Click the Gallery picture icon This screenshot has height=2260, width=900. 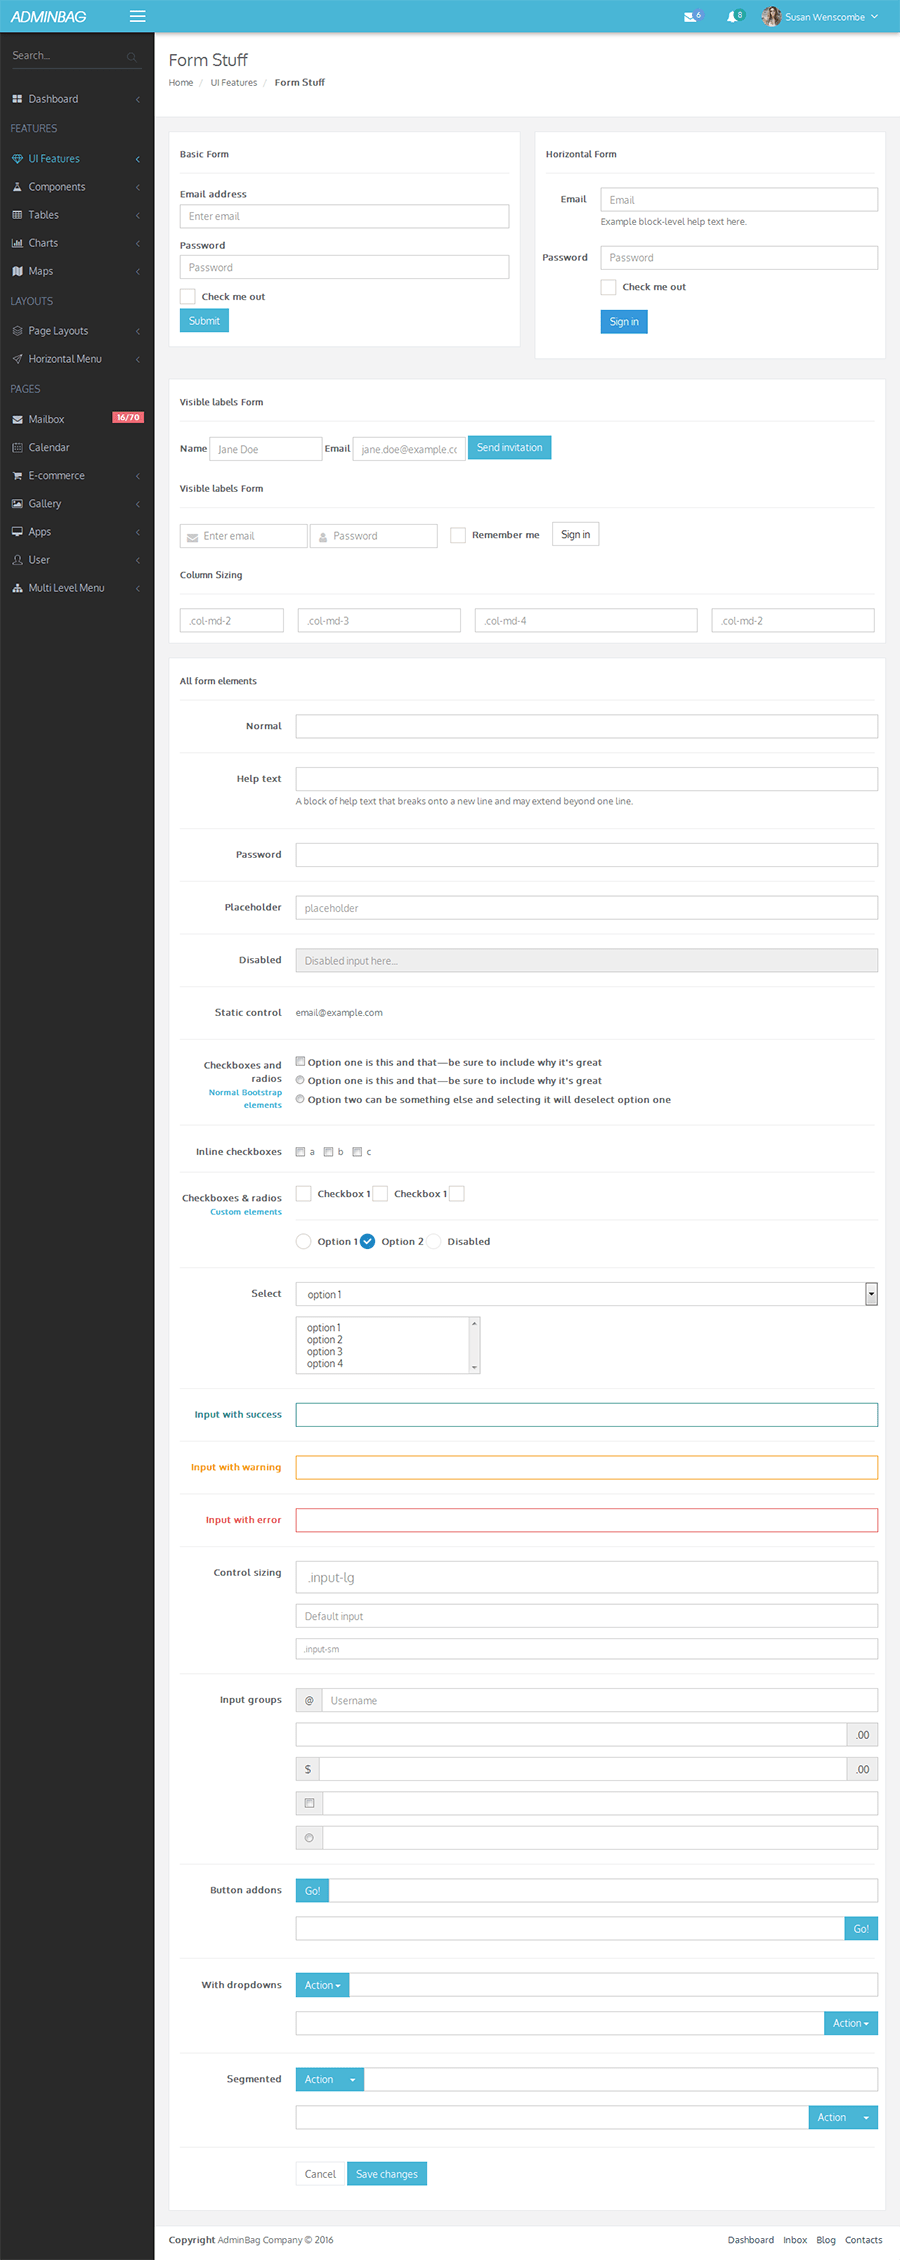coord(17,504)
